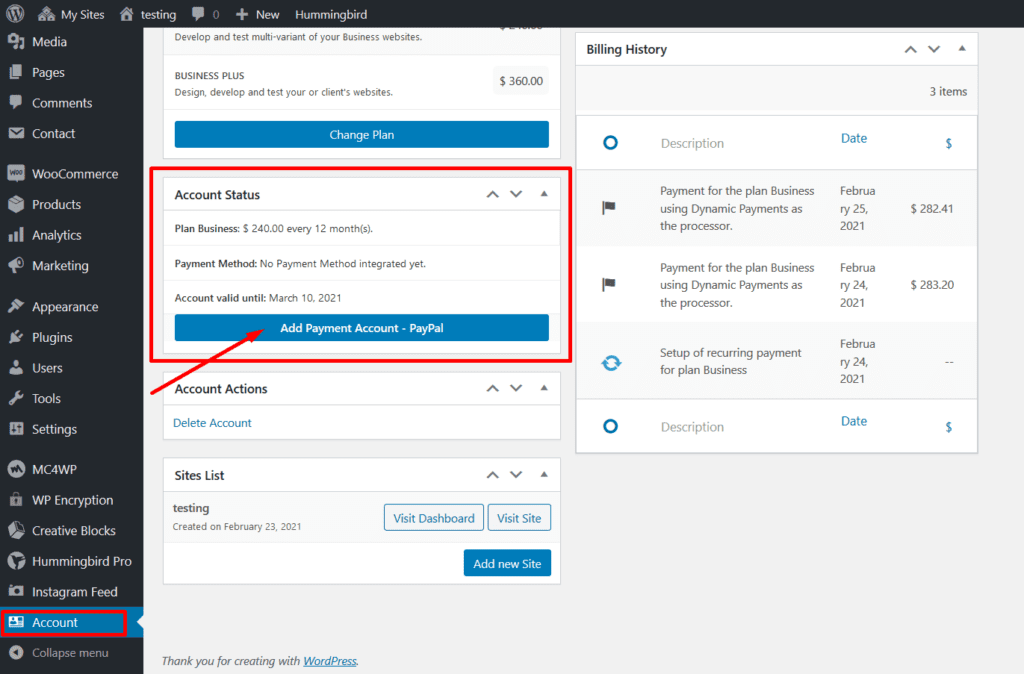Click the Tools wrench icon
Viewport: 1024px width, 674px height.
click(16, 398)
